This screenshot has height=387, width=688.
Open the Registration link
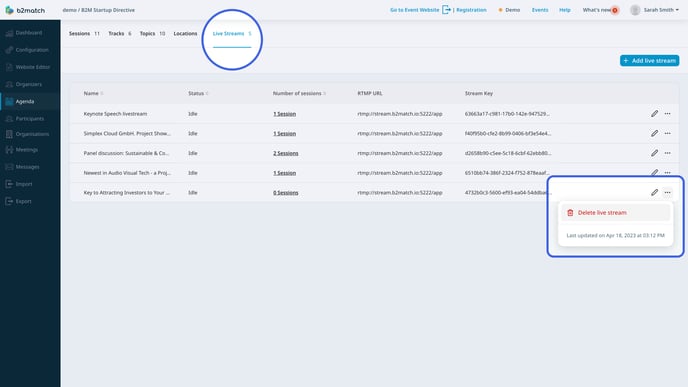coord(471,10)
